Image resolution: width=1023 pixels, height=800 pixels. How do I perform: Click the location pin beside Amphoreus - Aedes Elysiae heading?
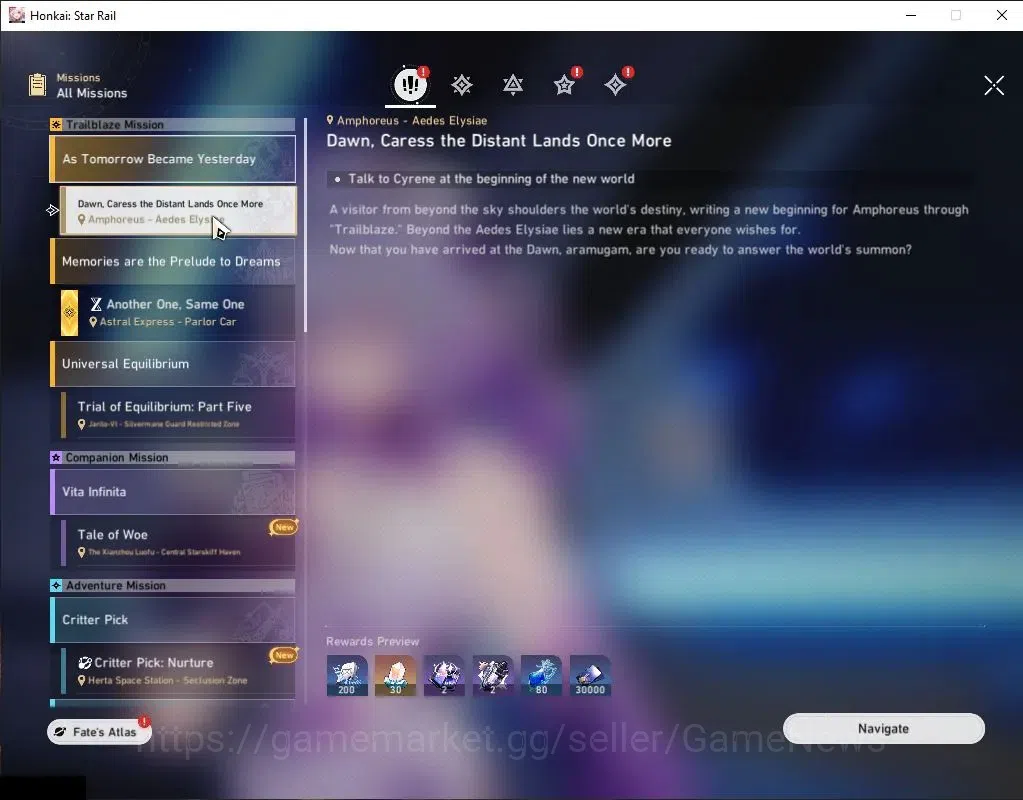tap(330, 120)
